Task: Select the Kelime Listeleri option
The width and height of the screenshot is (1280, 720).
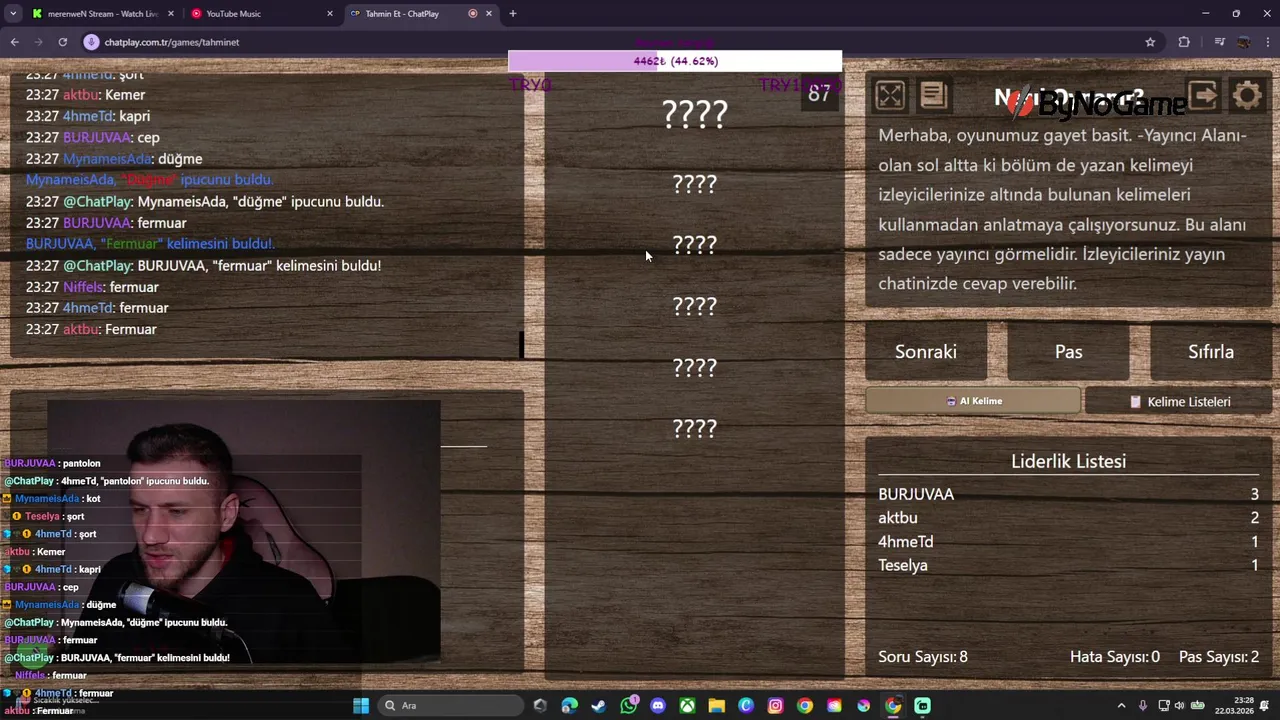Action: pyautogui.click(x=1179, y=401)
